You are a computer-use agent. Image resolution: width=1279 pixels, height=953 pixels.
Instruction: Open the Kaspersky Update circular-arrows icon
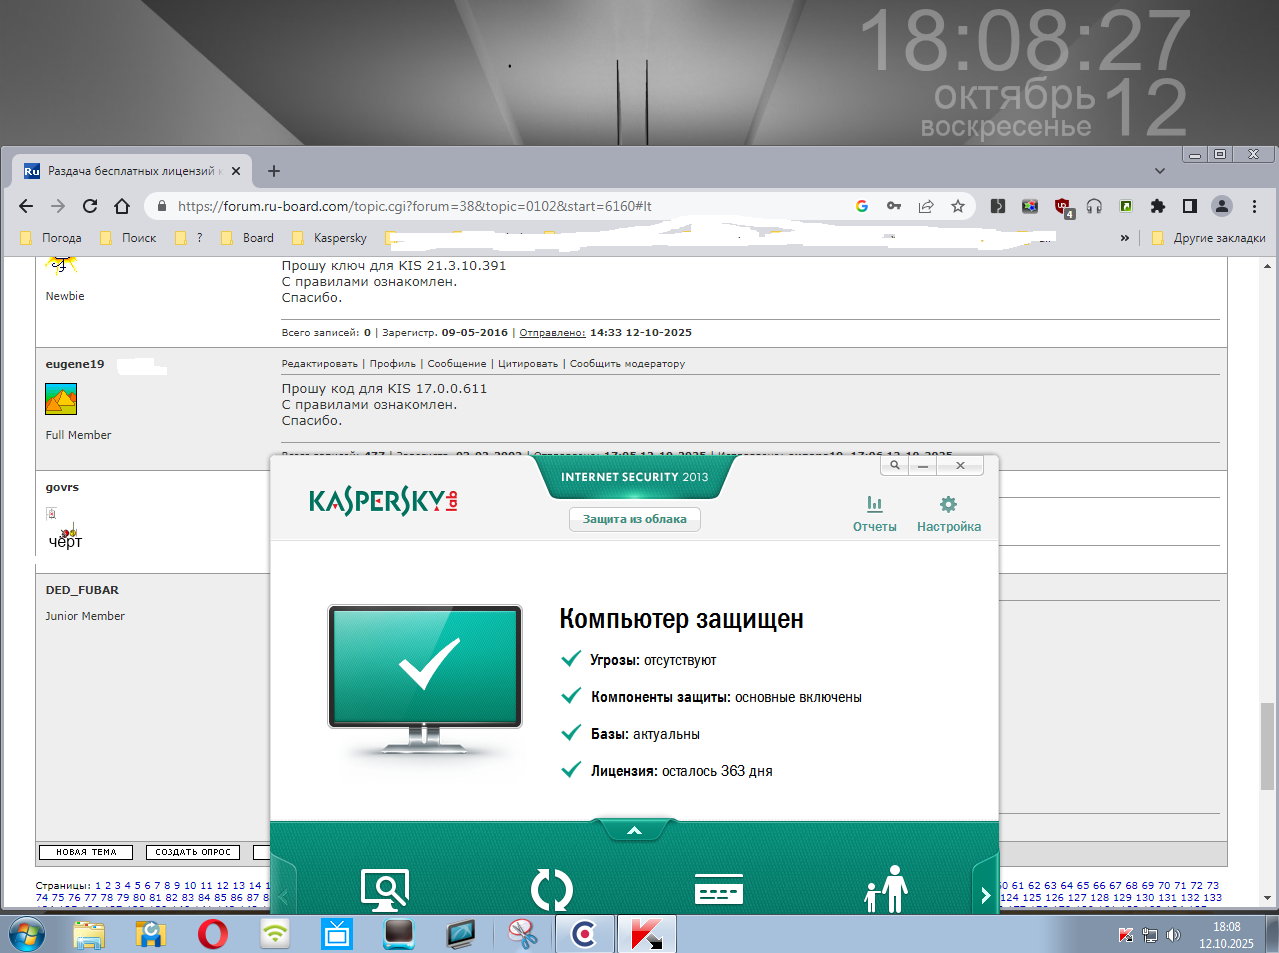click(x=552, y=890)
